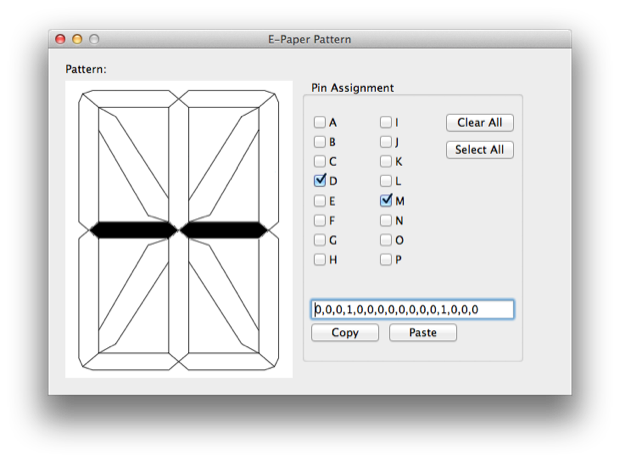Click the lower-right outer vertical segment

(269, 297)
